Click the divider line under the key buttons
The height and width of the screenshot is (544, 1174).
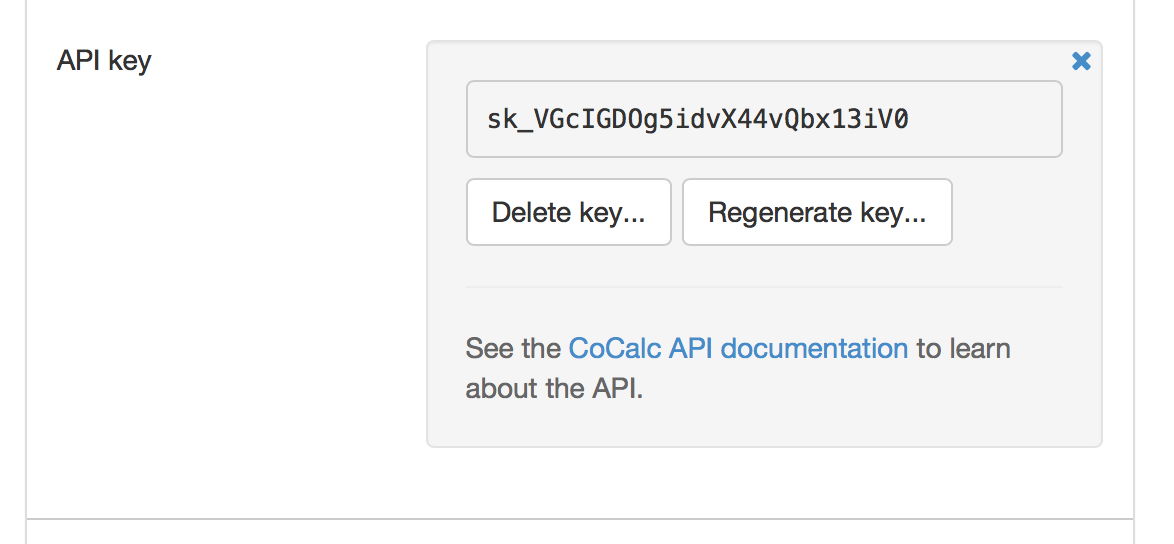coord(764,287)
